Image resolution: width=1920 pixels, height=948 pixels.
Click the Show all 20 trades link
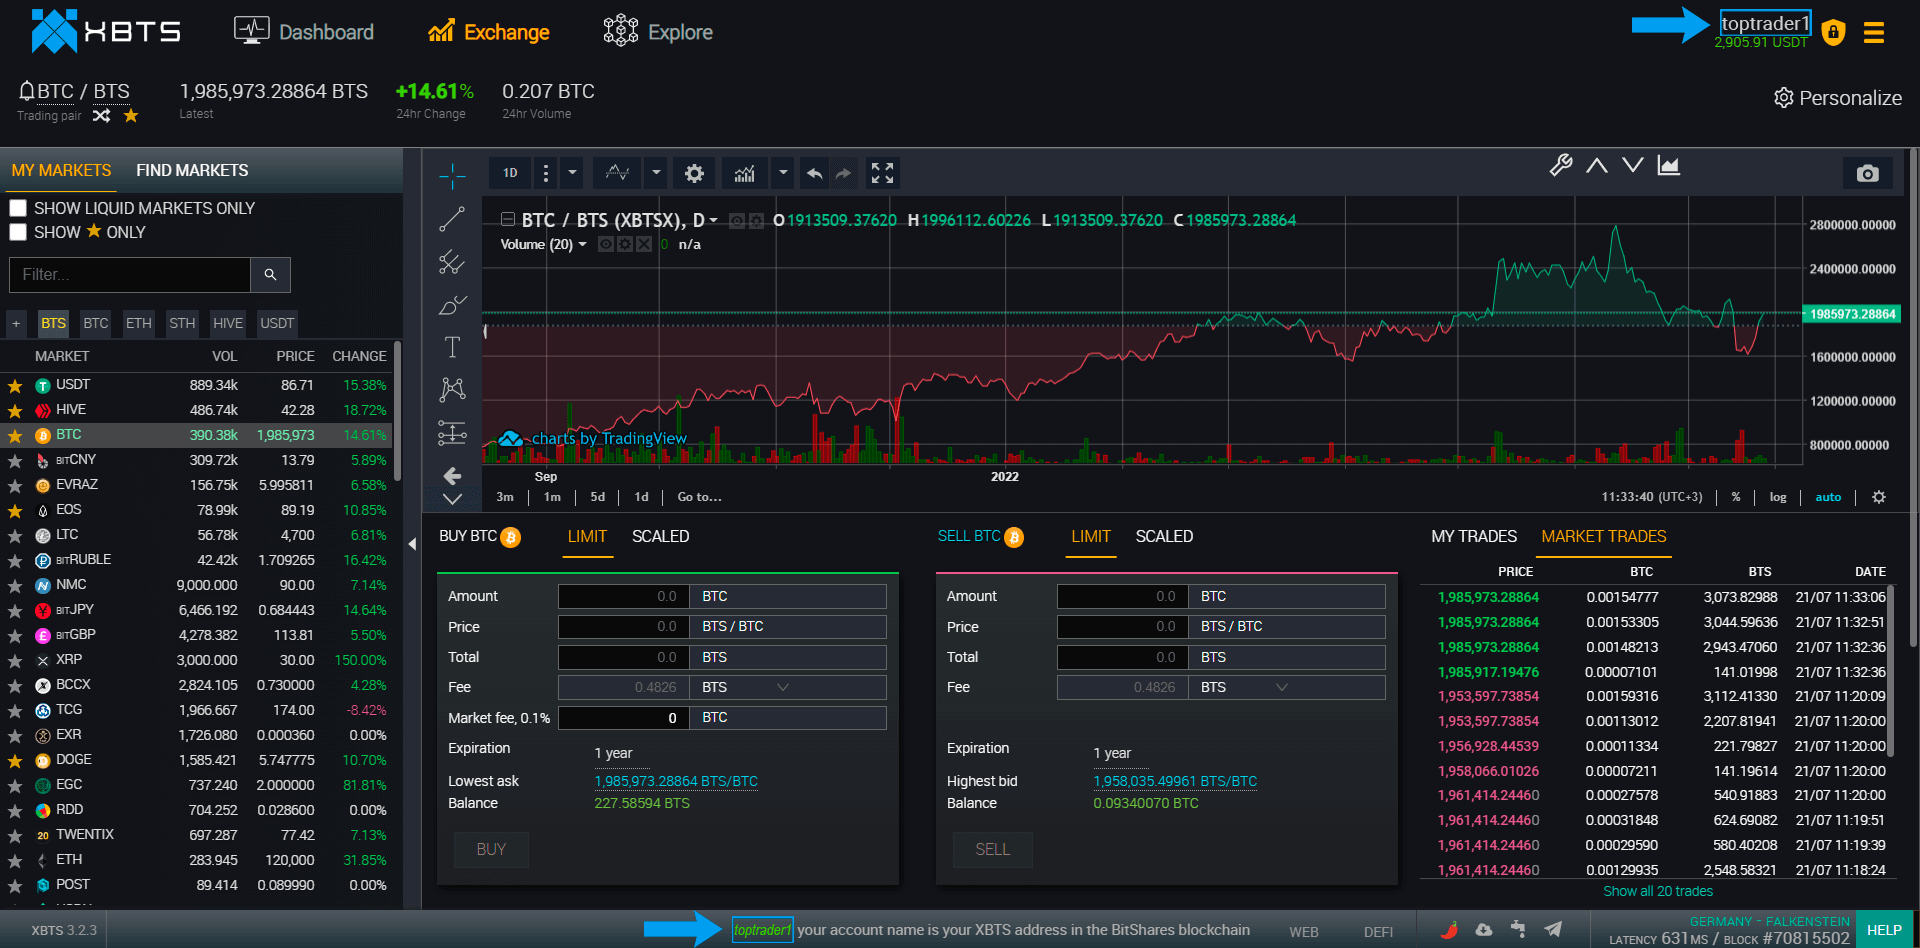pos(1658,891)
